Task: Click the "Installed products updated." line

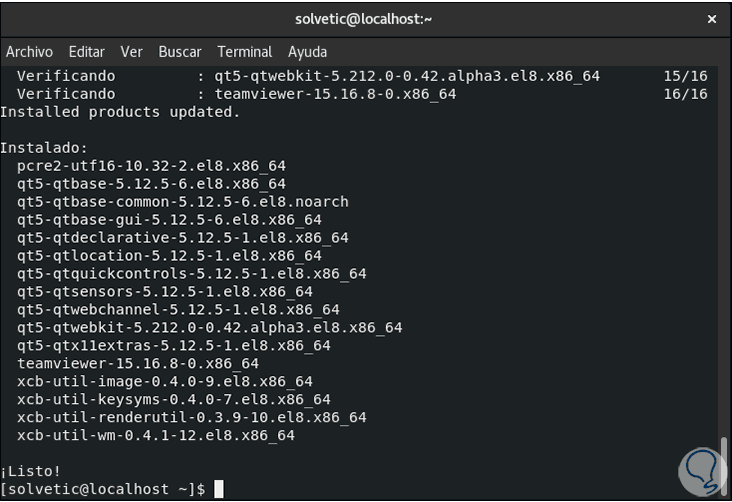Action: point(120,111)
